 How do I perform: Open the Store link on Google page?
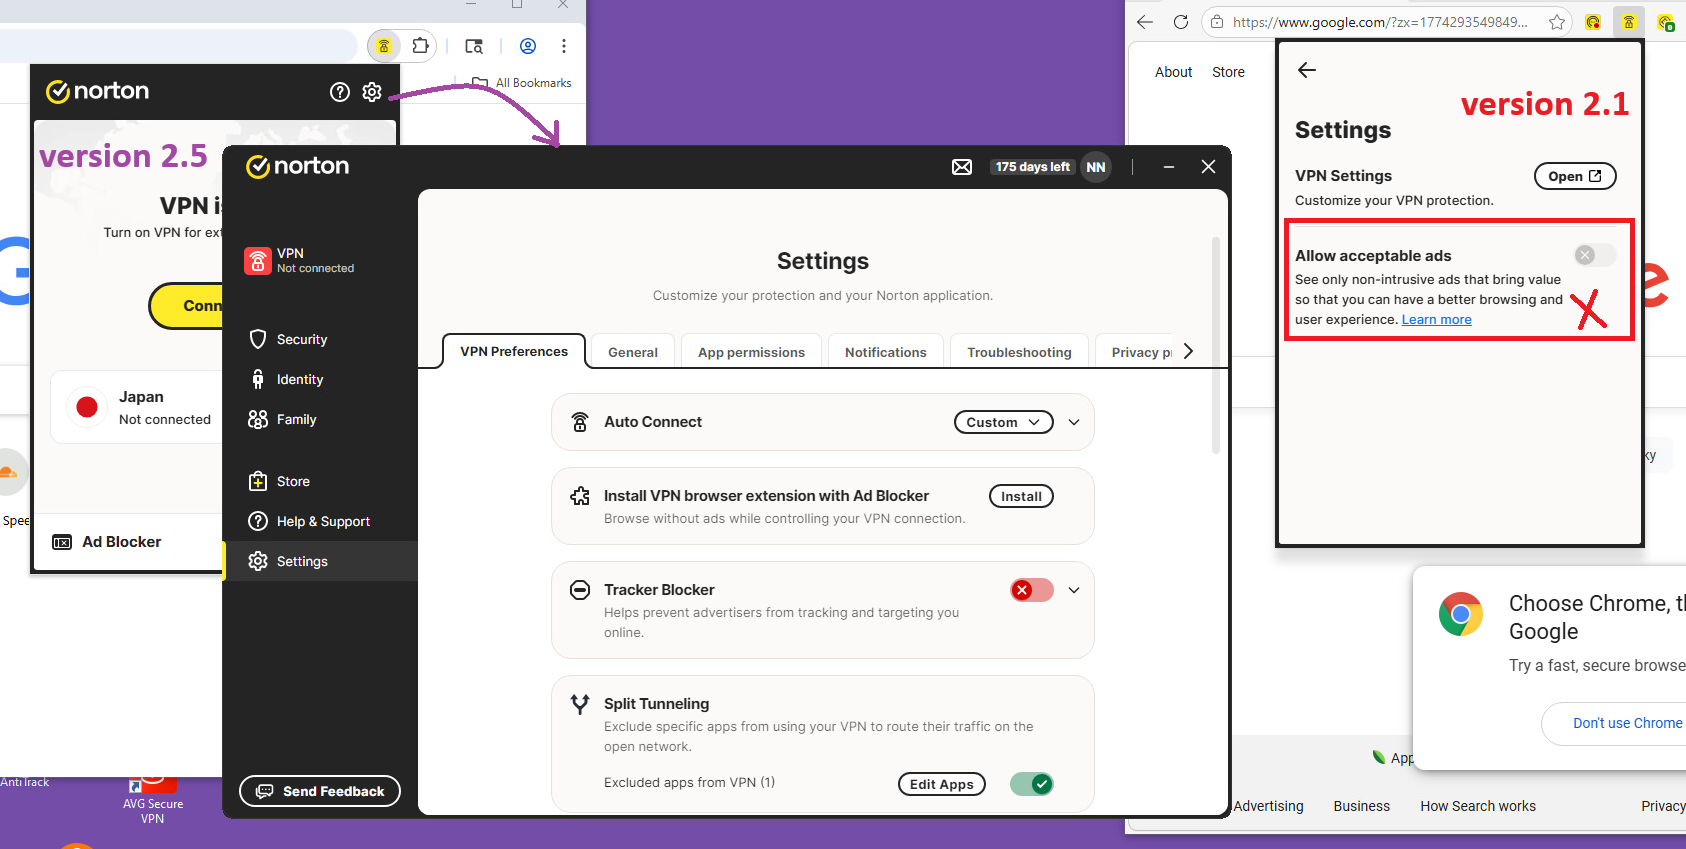coord(1228,72)
